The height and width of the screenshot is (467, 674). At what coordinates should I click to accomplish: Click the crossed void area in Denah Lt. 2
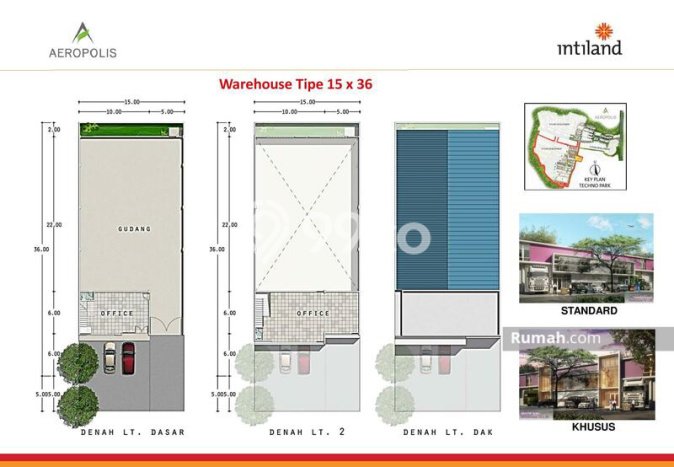[x=306, y=217]
